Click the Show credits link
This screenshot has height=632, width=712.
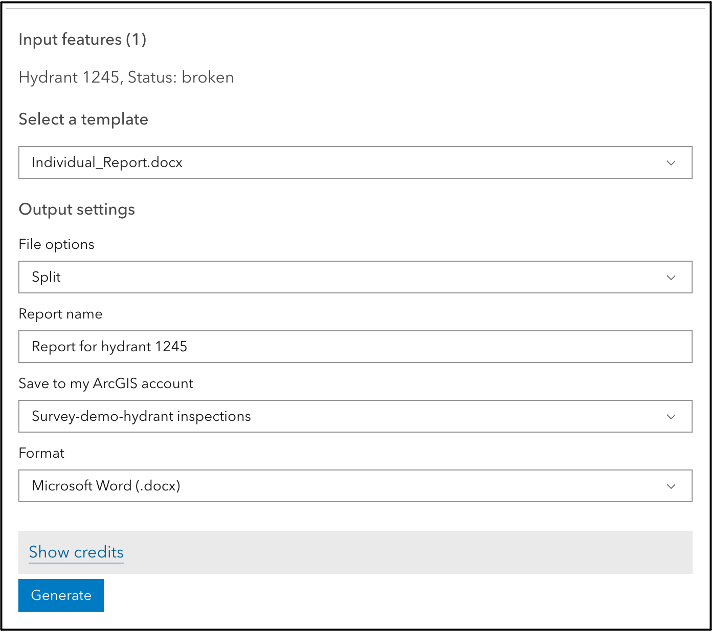(x=76, y=552)
